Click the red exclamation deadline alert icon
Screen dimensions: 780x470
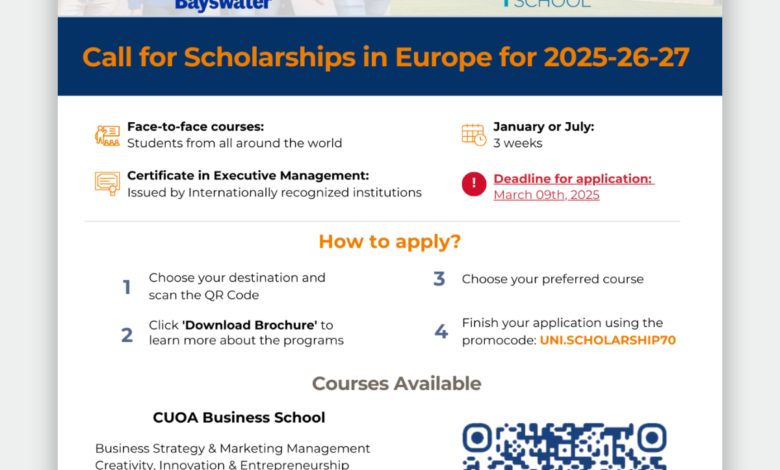[x=474, y=184]
